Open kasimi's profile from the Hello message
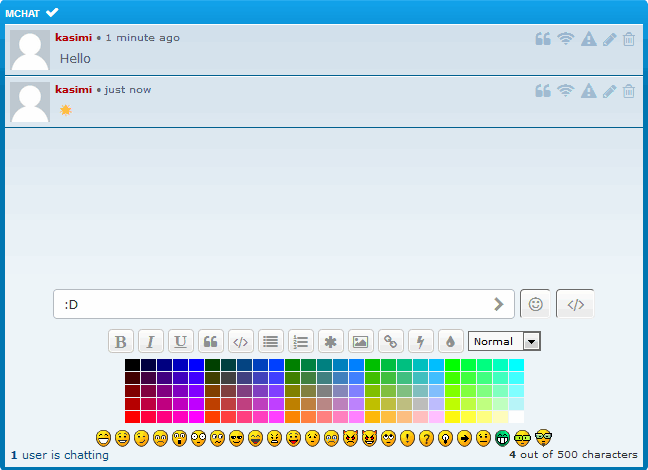The width and height of the screenshot is (648, 470). 73,37
